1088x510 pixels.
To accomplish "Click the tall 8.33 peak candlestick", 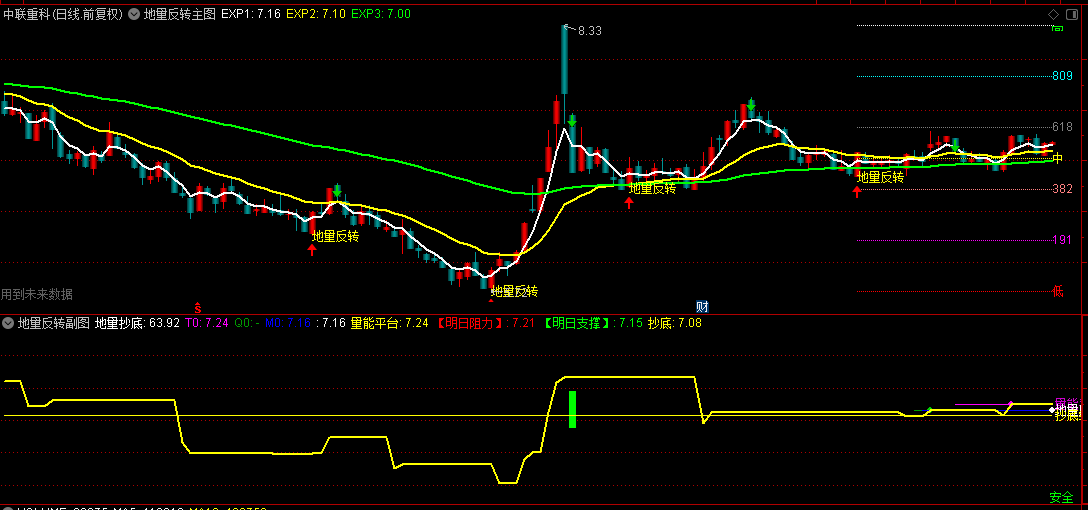I will (x=564, y=61).
